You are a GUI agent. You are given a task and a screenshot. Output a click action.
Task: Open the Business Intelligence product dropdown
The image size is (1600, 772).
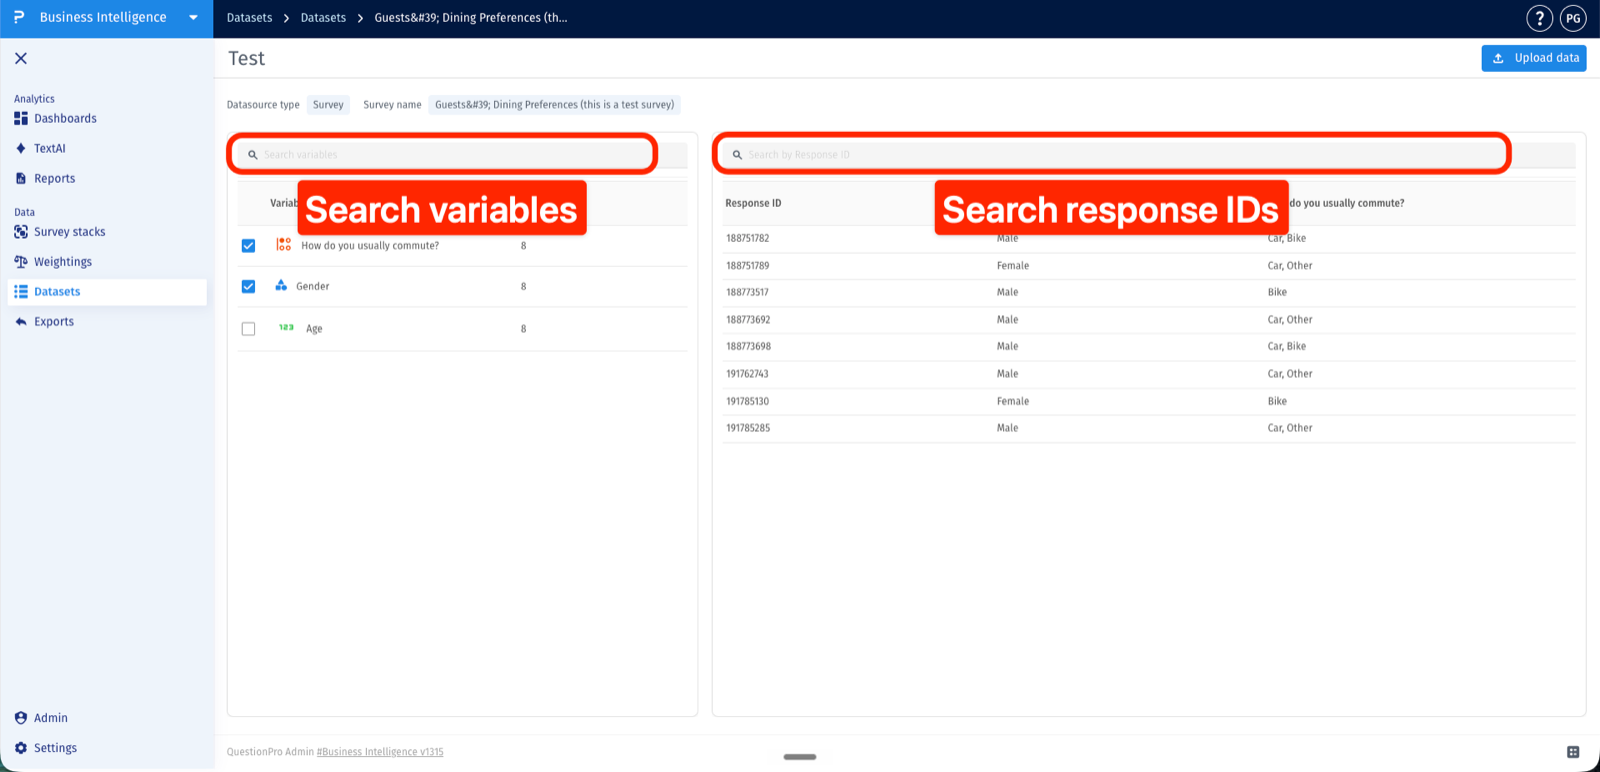[193, 18]
